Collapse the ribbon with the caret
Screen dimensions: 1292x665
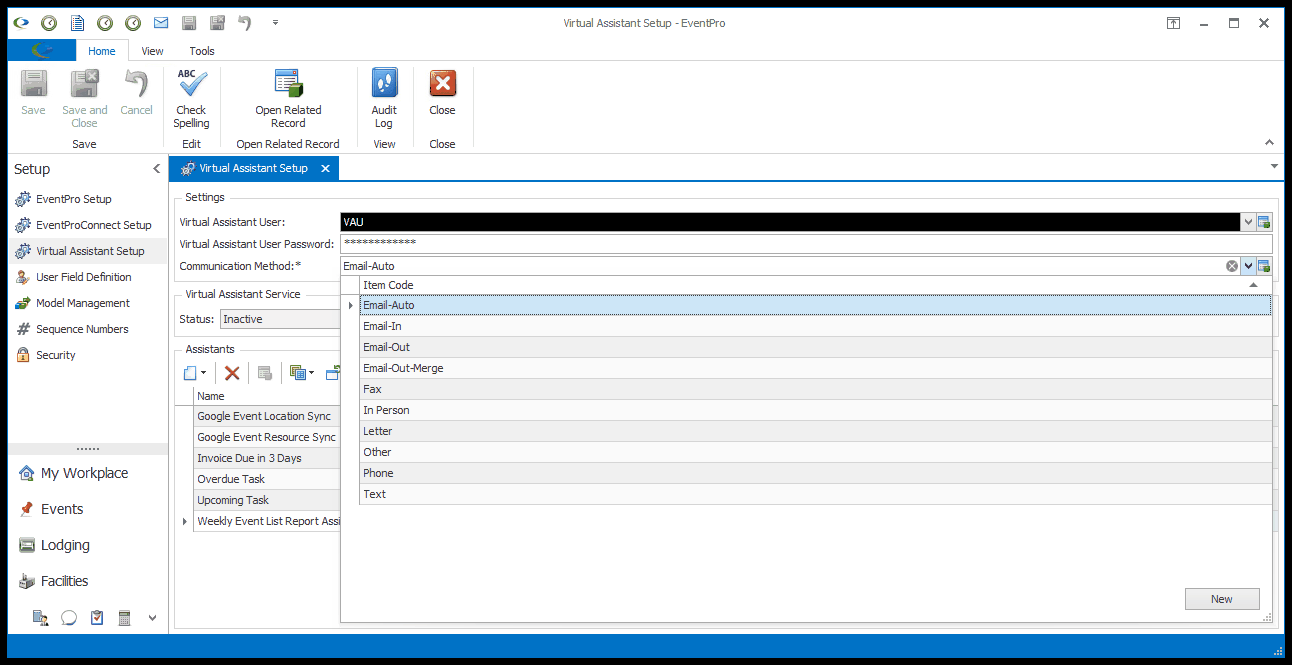pyautogui.click(x=1270, y=143)
